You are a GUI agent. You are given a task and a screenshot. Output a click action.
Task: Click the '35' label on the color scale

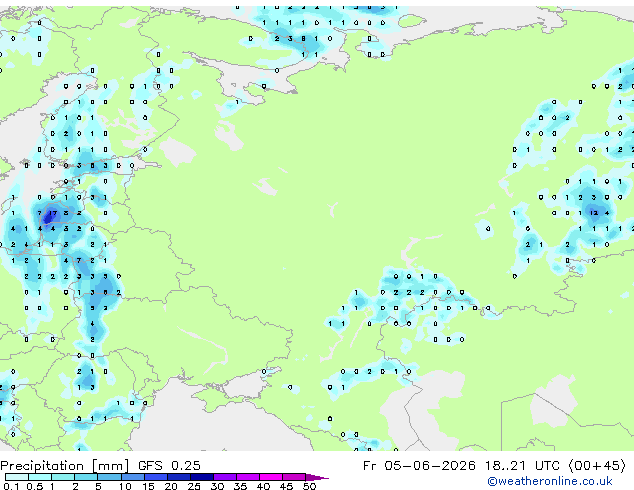point(240,486)
